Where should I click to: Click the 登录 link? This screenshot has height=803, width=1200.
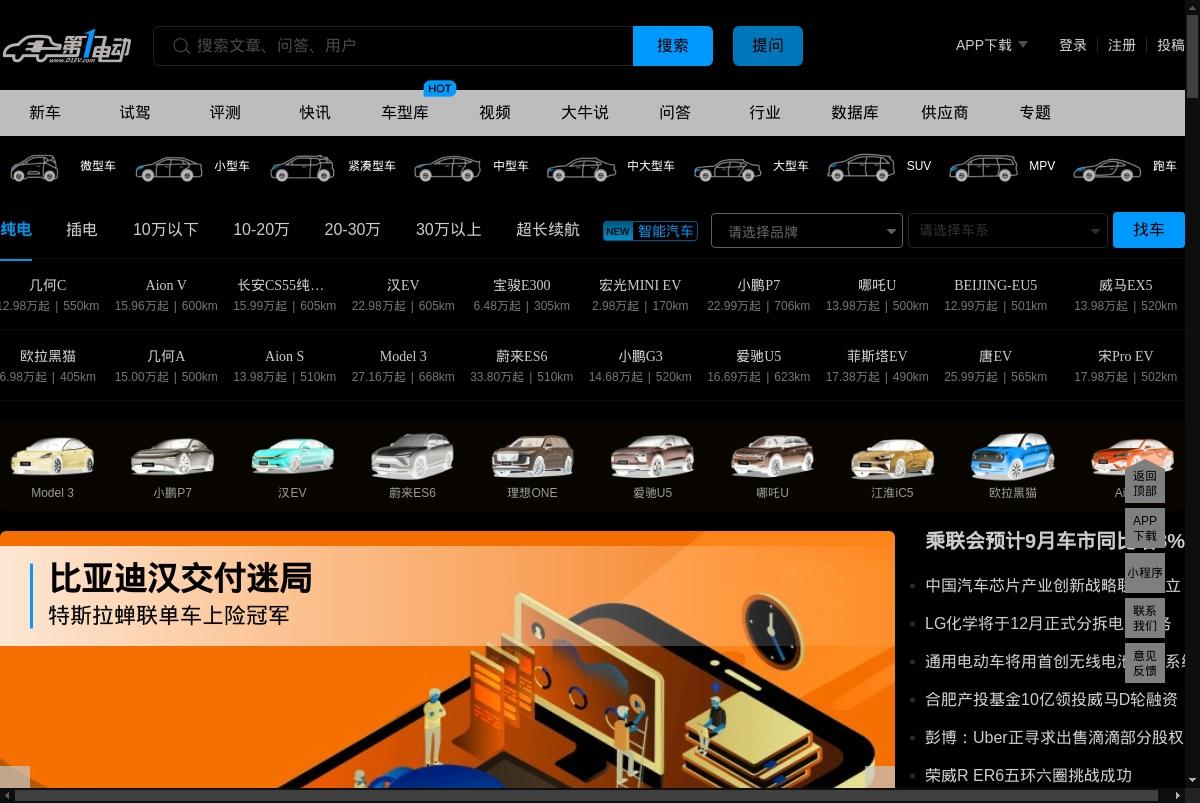pos(1073,45)
